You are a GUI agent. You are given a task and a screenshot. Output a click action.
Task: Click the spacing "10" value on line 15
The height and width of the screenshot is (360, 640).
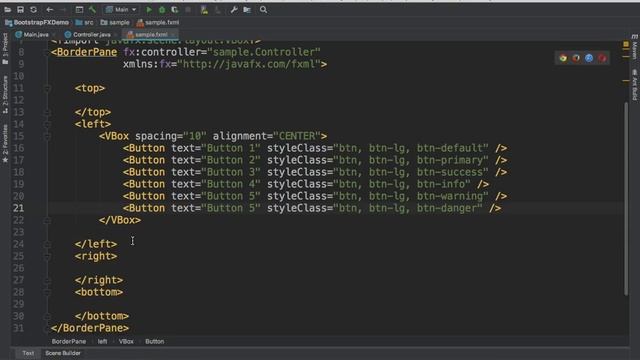[x=195, y=136]
